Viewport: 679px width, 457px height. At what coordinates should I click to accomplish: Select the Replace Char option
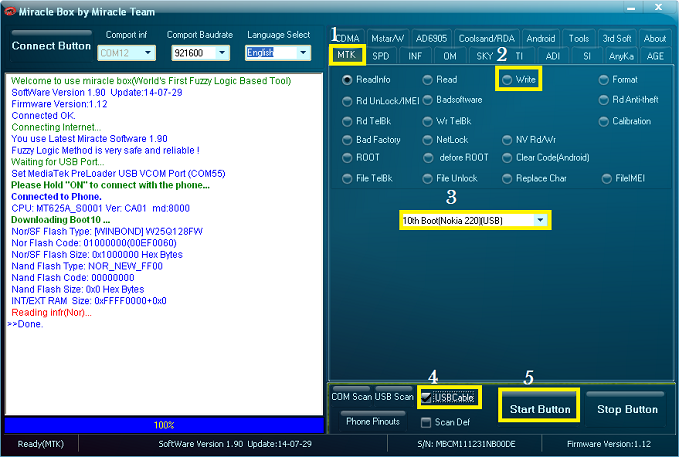(x=534, y=178)
